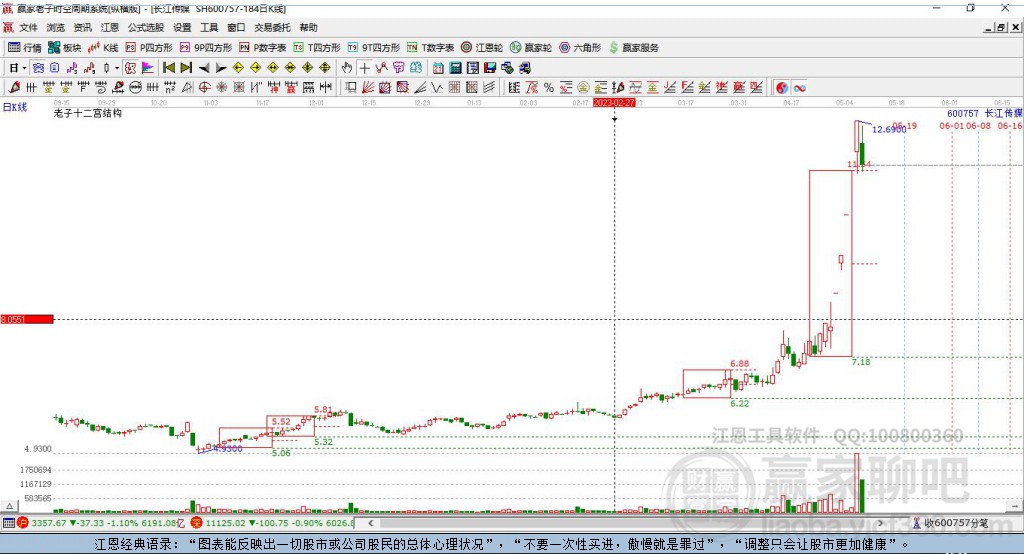Viewport: 1024px width, 554px height.
Task: Open the 9P四方形 tool
Action: (x=206, y=48)
